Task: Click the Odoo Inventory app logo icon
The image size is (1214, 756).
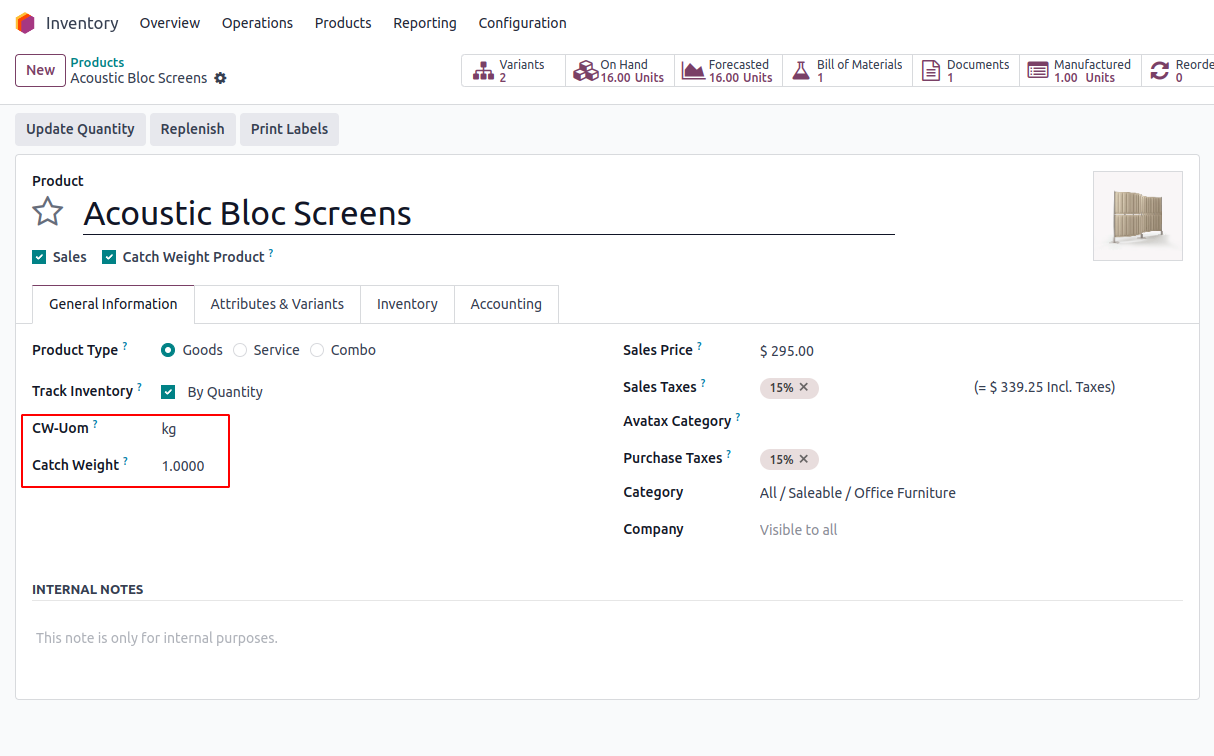Action: 25,23
